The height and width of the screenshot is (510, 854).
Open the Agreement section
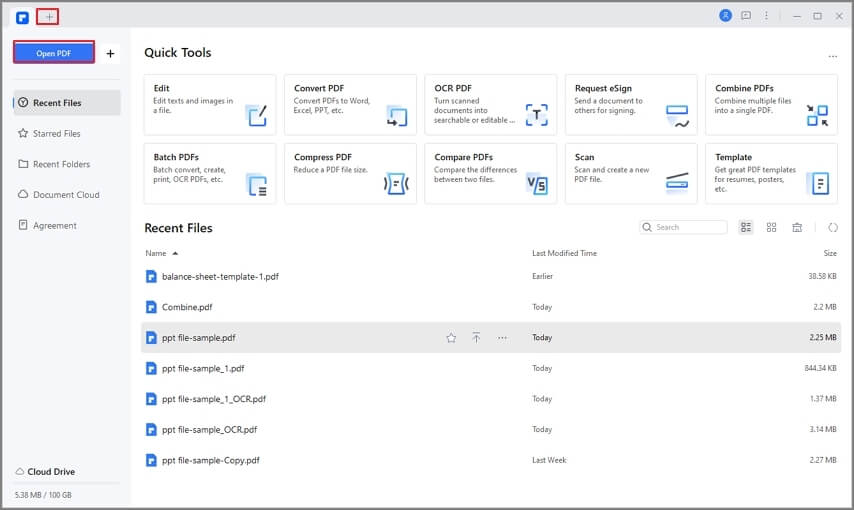click(x=67, y=225)
